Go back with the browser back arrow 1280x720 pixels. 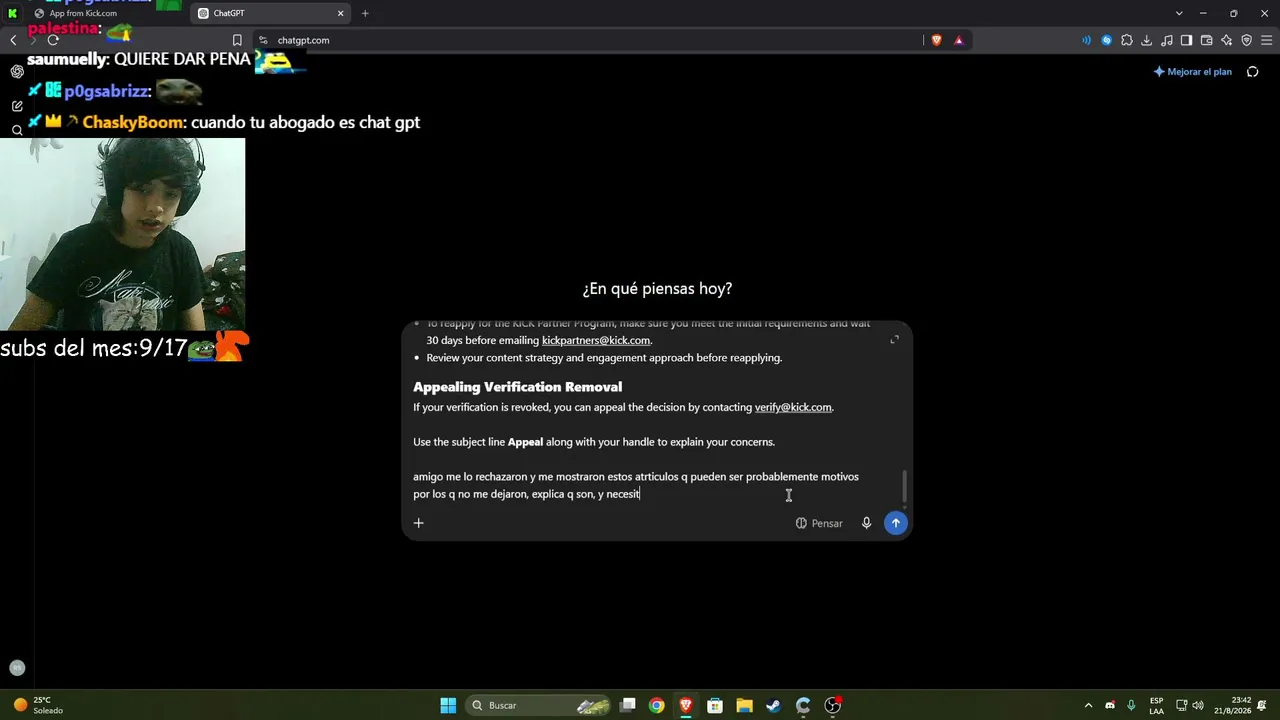(13, 40)
